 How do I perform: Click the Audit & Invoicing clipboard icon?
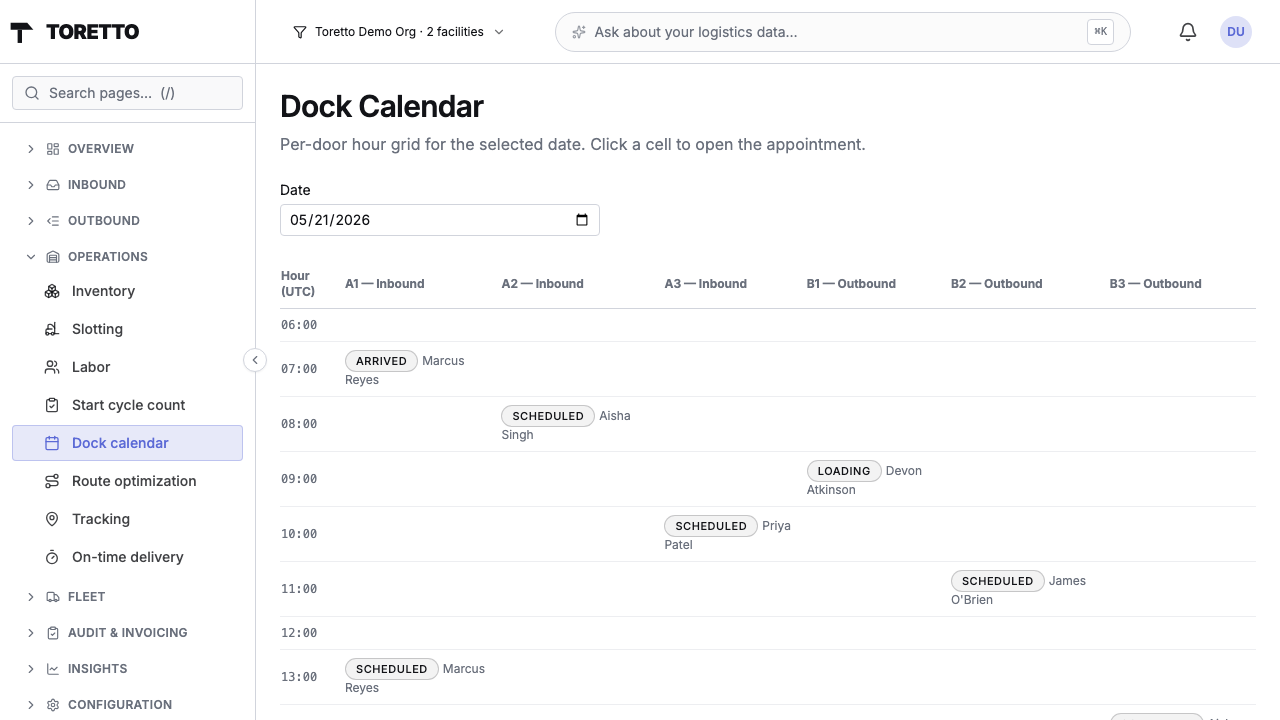(x=53, y=633)
